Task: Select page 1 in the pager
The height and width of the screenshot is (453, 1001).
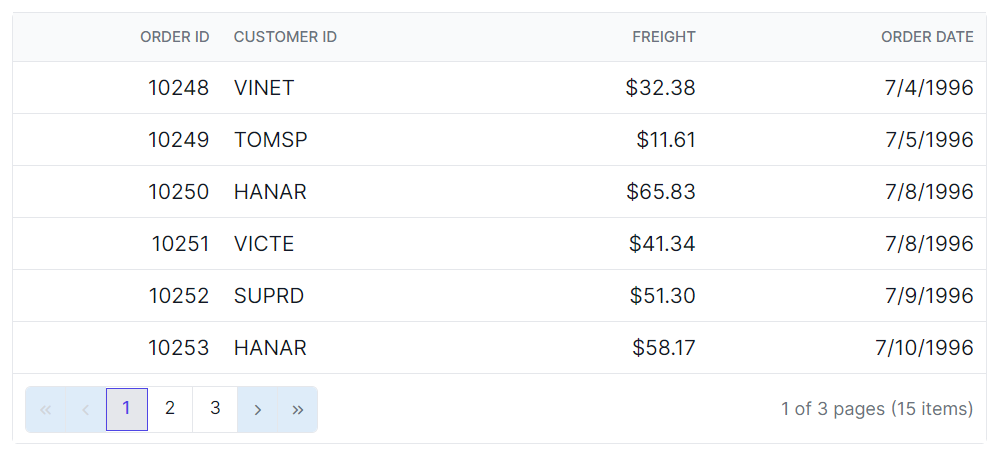Action: point(127,409)
